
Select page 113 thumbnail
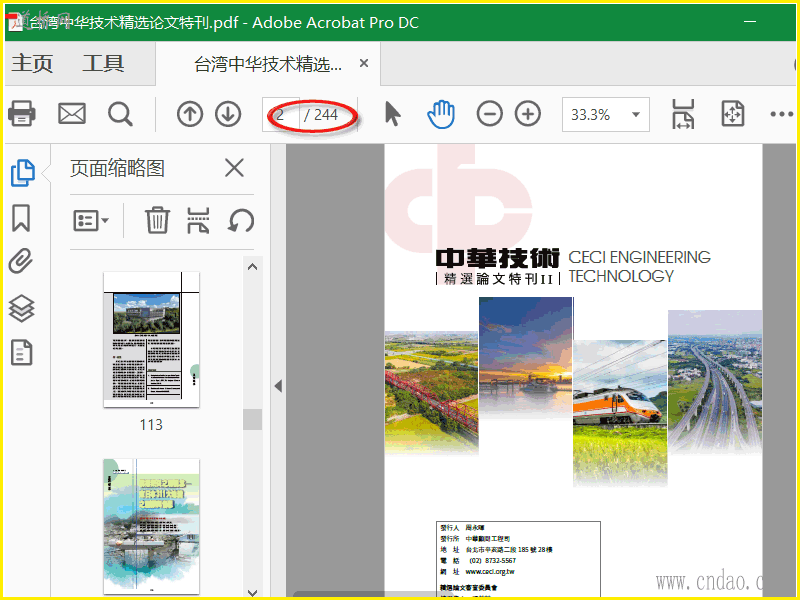(x=151, y=339)
